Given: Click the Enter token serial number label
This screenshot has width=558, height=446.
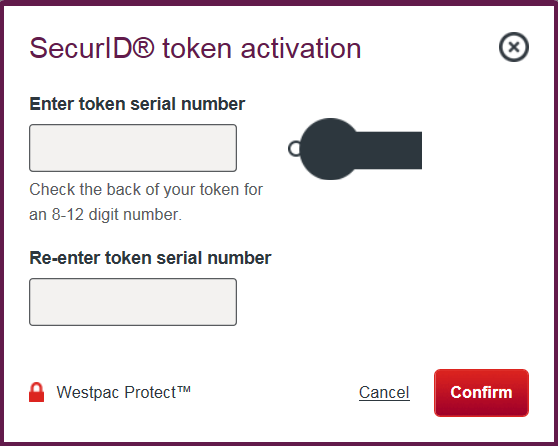Looking at the screenshot, I should [137, 104].
